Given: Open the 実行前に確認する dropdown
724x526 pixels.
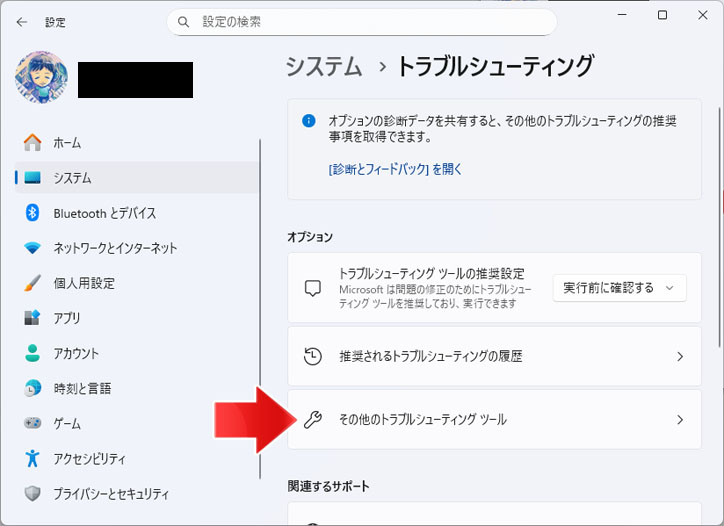Looking at the screenshot, I should [x=619, y=288].
